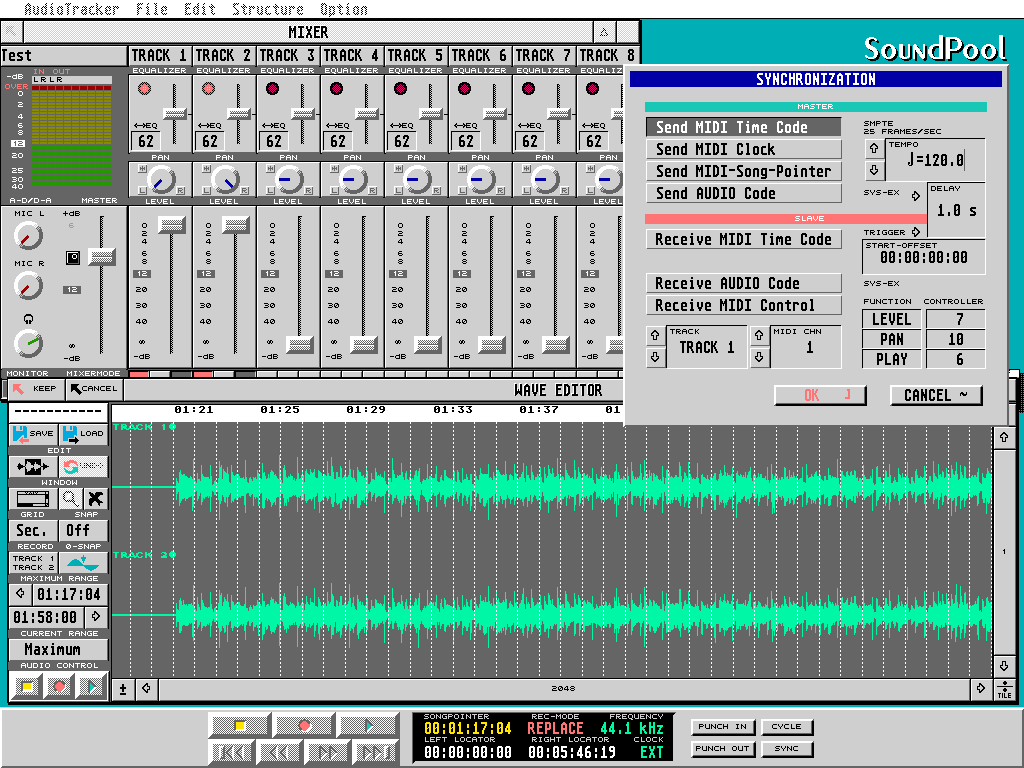Enable Send MIDI Clock
The width and height of the screenshot is (1024, 768).
744,150
